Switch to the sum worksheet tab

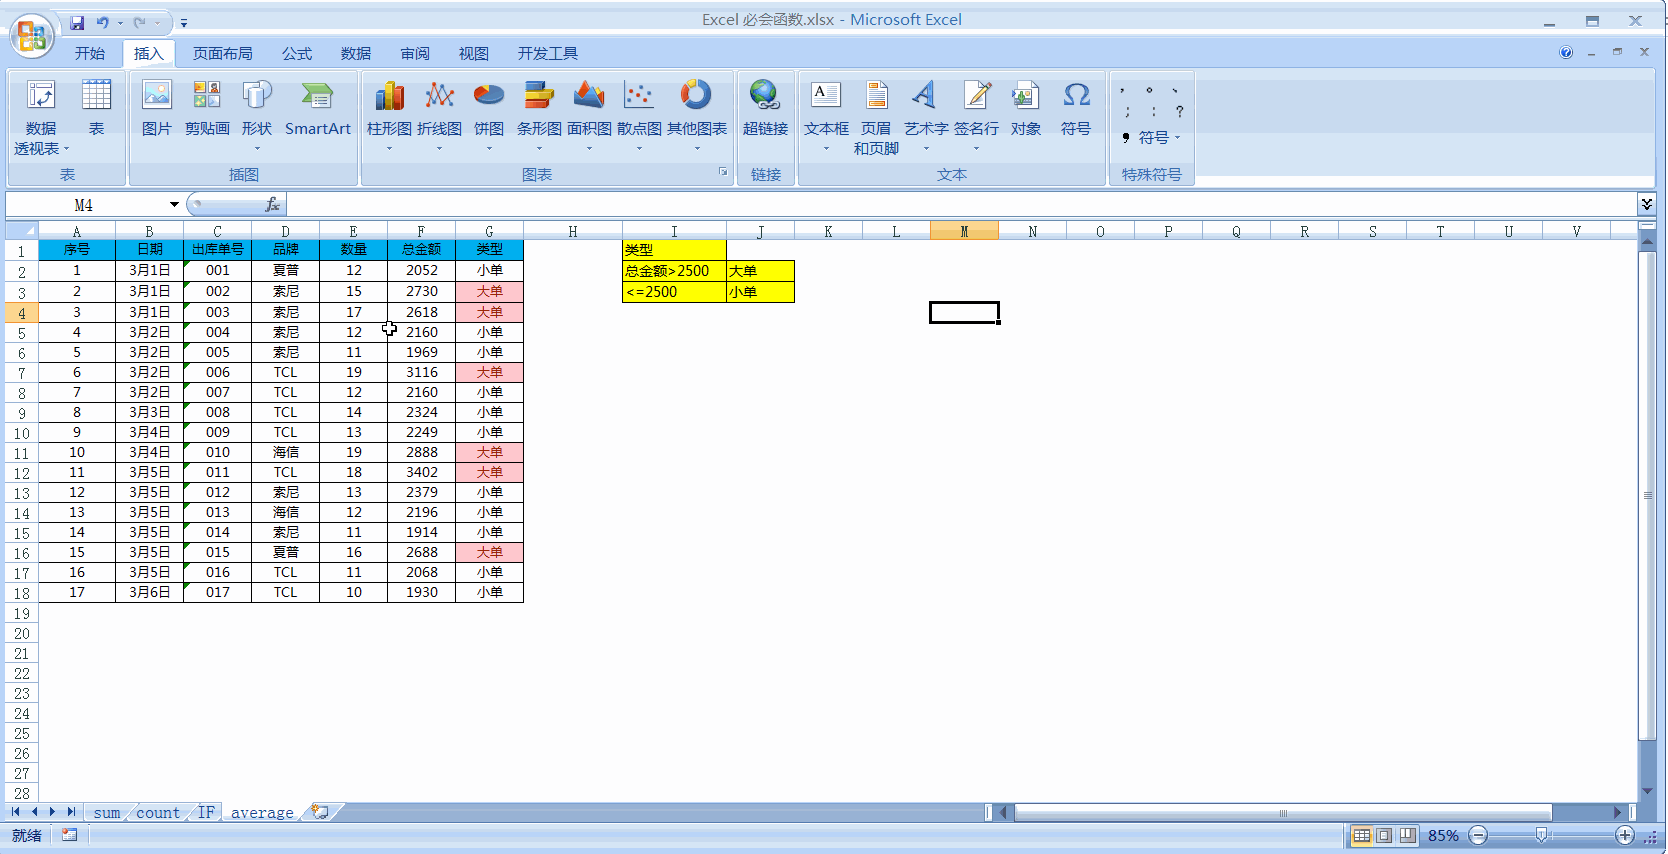click(x=107, y=813)
